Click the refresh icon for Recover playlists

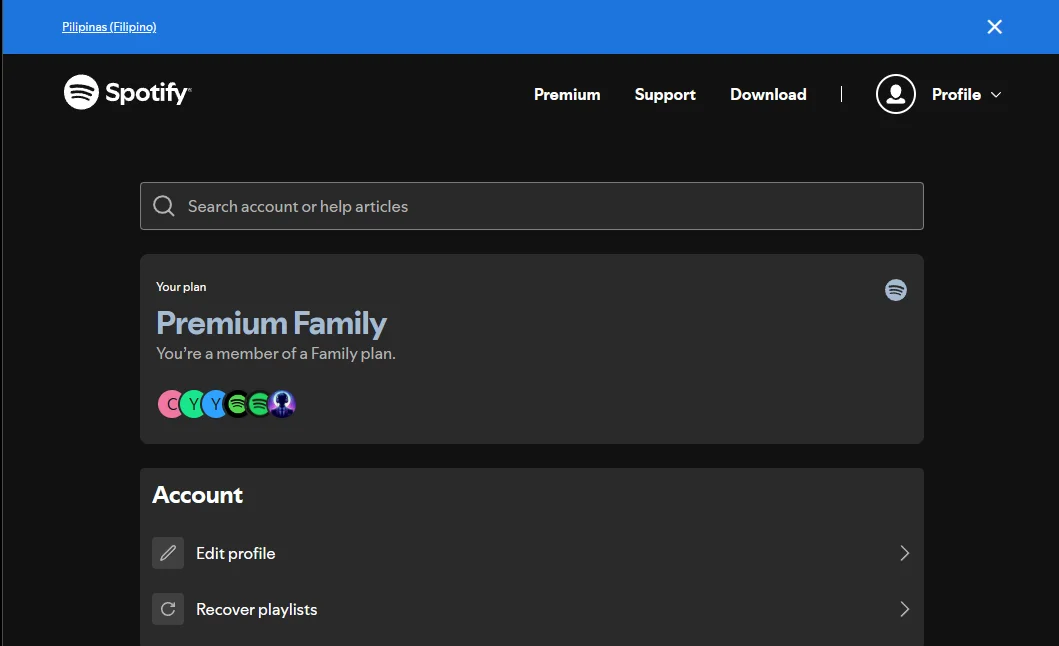[168, 609]
